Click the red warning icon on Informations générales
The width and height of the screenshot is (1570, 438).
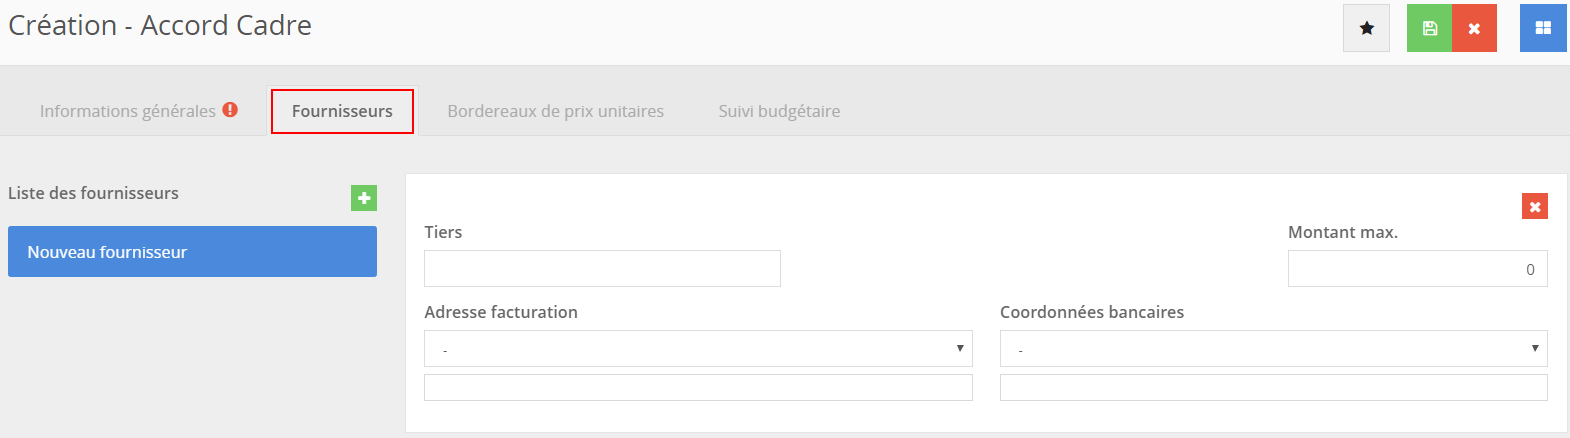coord(230,110)
